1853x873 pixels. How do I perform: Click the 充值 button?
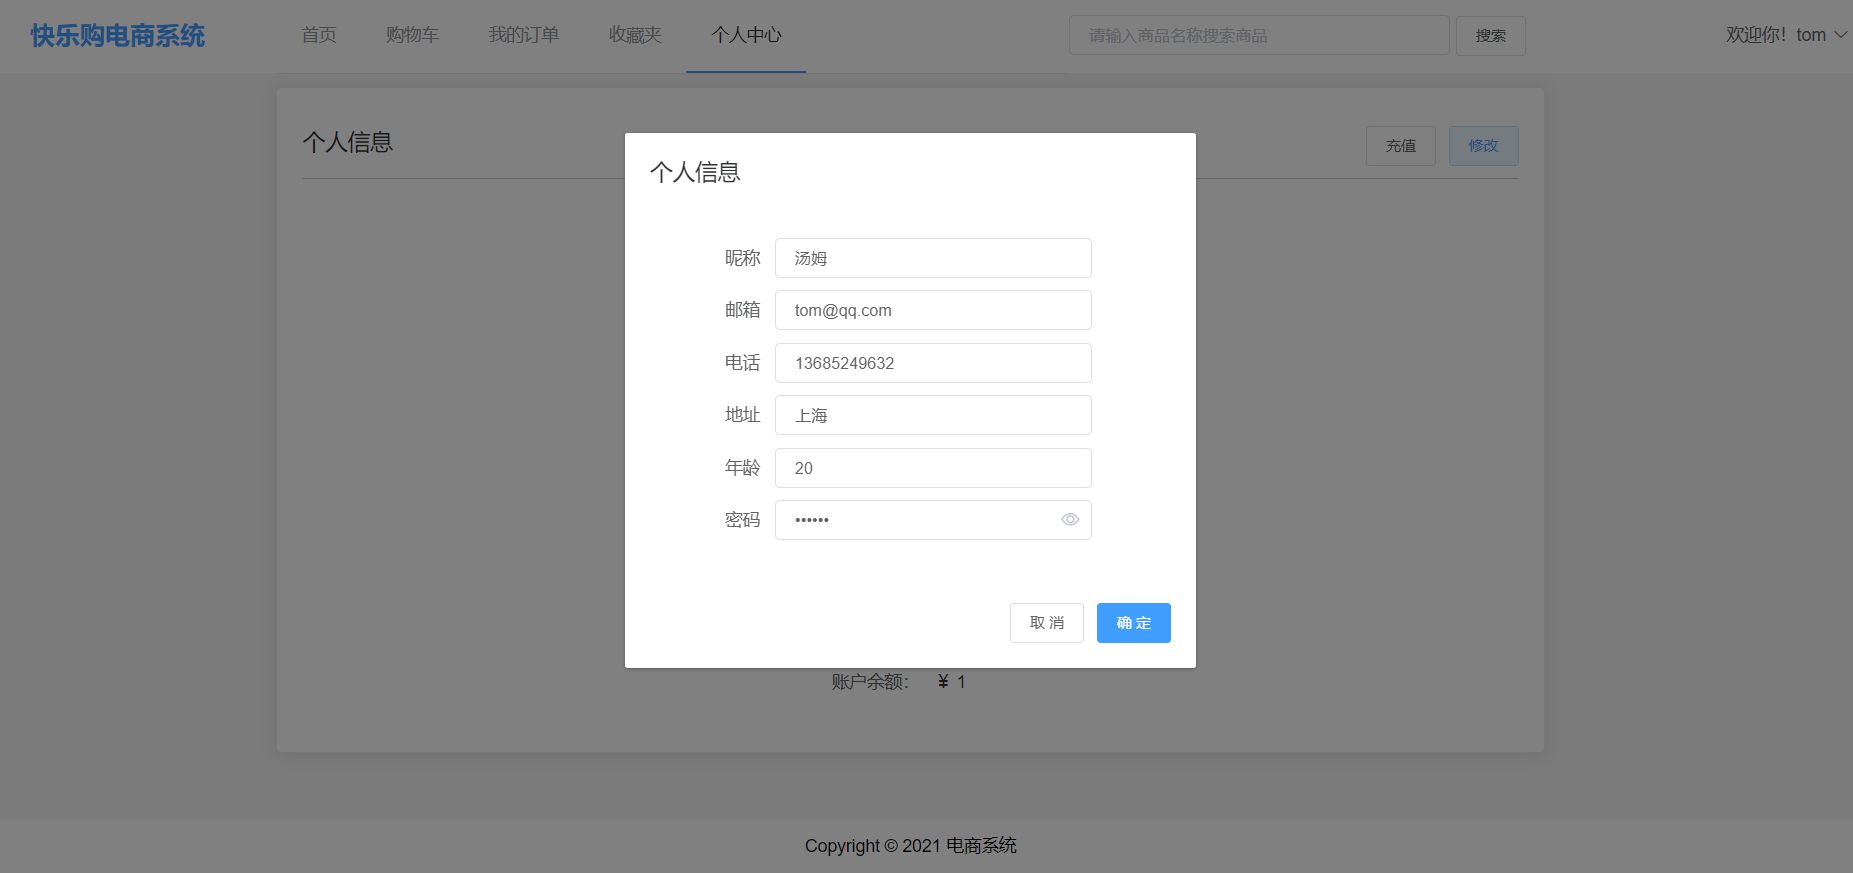pyautogui.click(x=1400, y=146)
